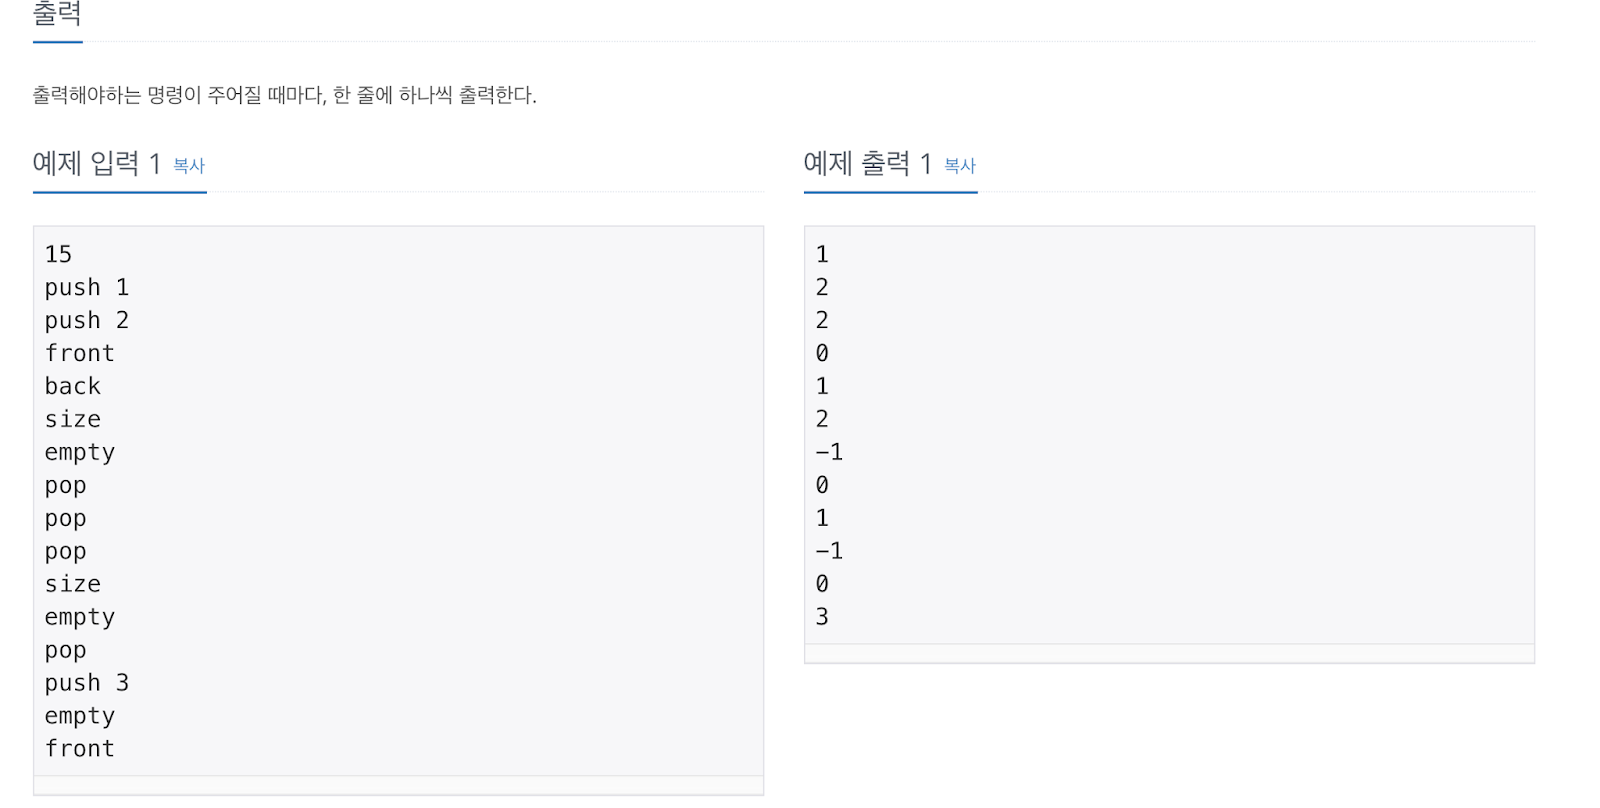Click the first line of the sample output
This screenshot has height=808, width=1600.
[x=822, y=255]
